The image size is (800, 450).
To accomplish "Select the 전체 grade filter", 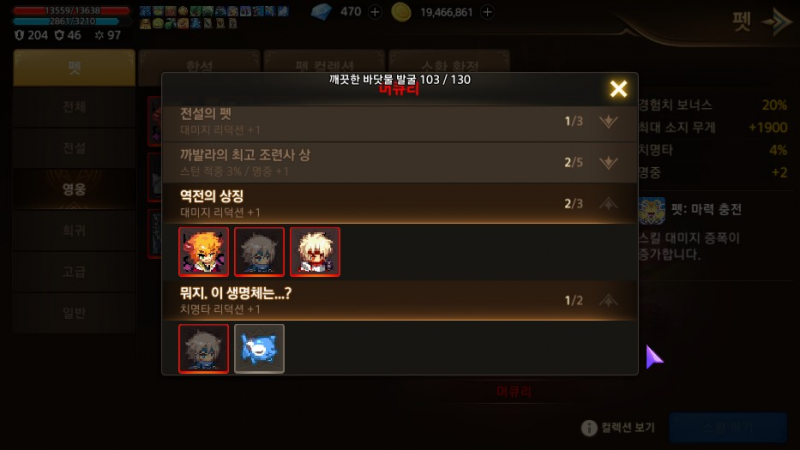I will click(x=74, y=107).
